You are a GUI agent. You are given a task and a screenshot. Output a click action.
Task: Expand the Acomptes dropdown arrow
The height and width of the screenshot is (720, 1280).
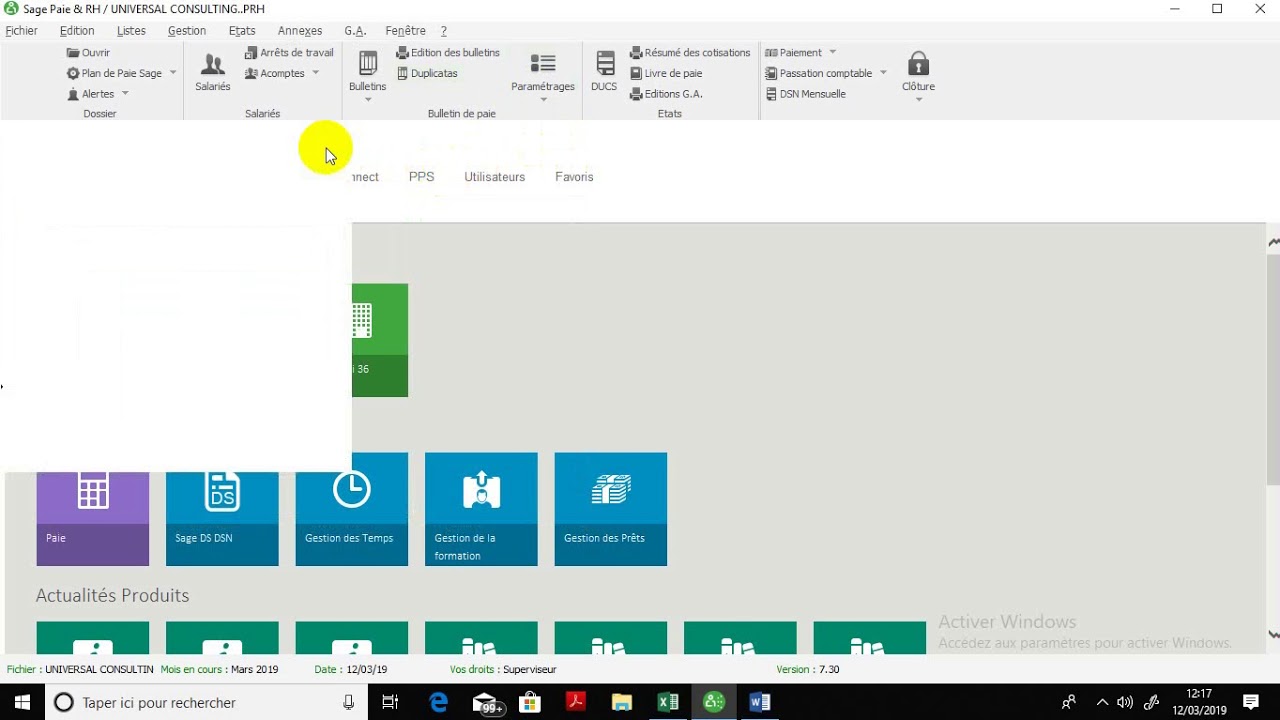315,72
